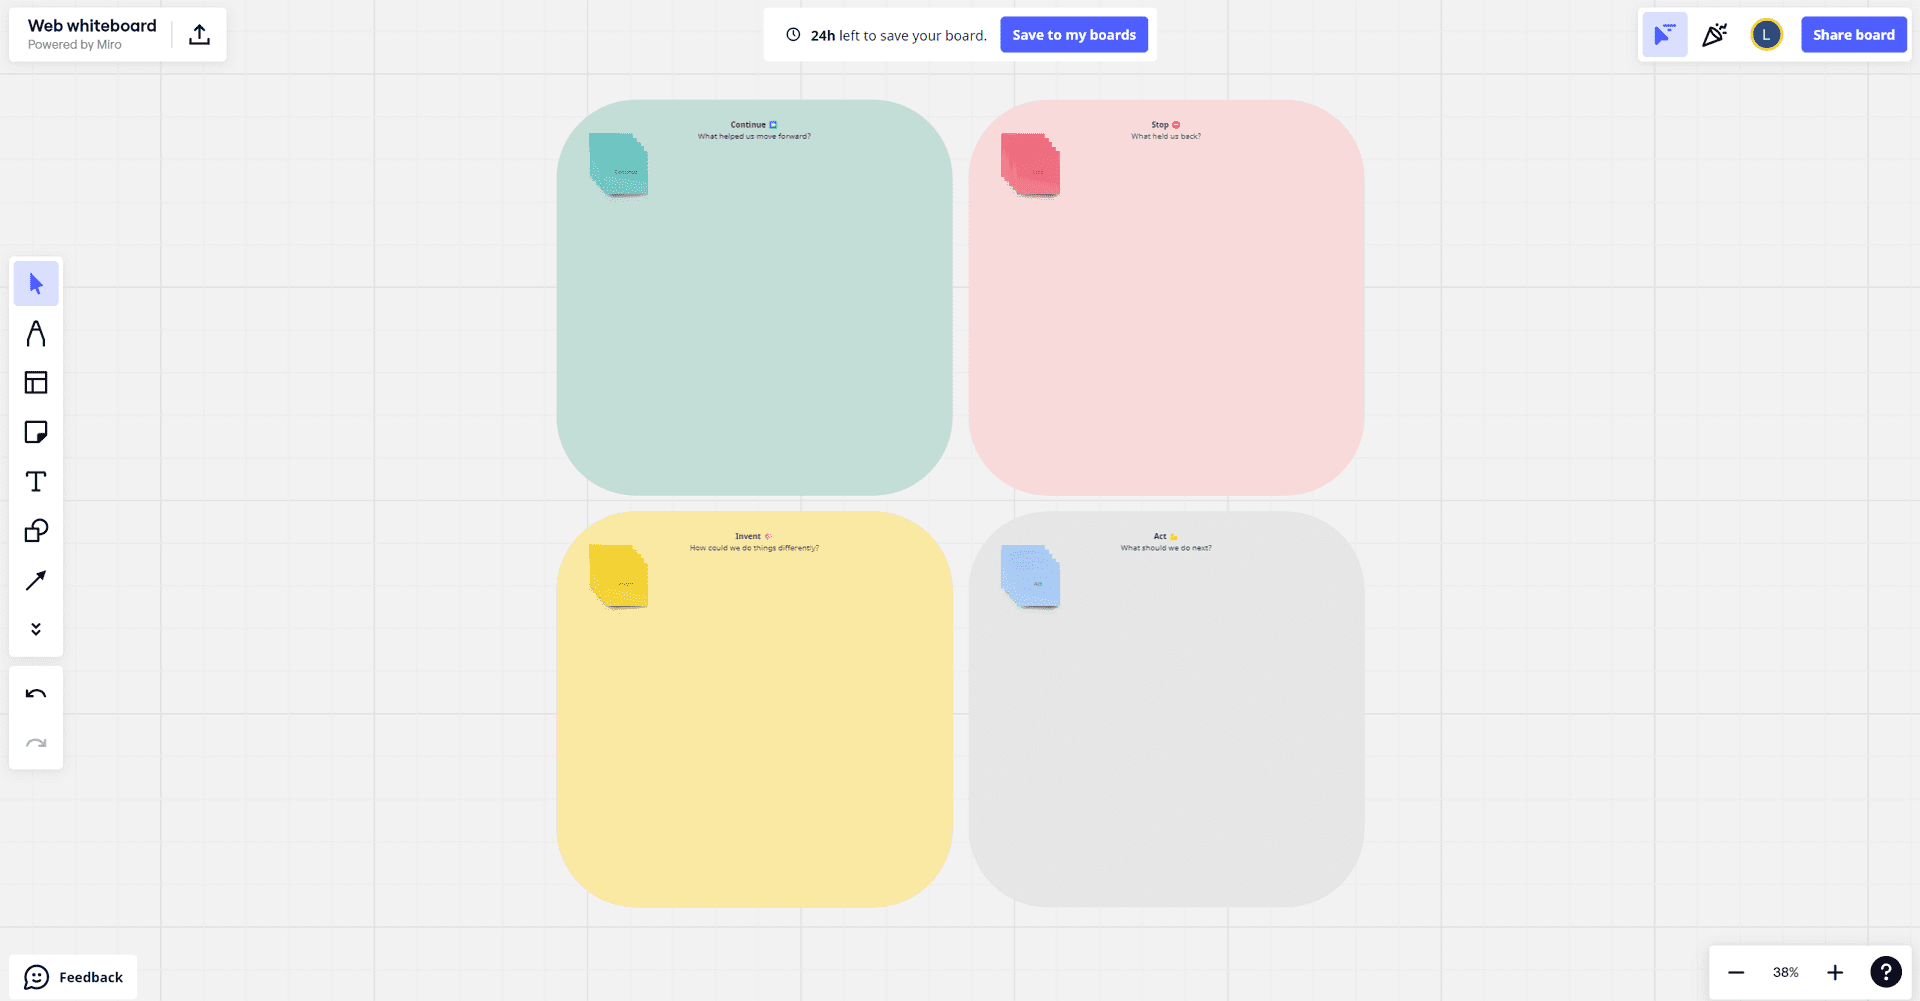Viewport: 1920px width, 1001px height.
Task: Select the Text tool
Action: coord(36,481)
